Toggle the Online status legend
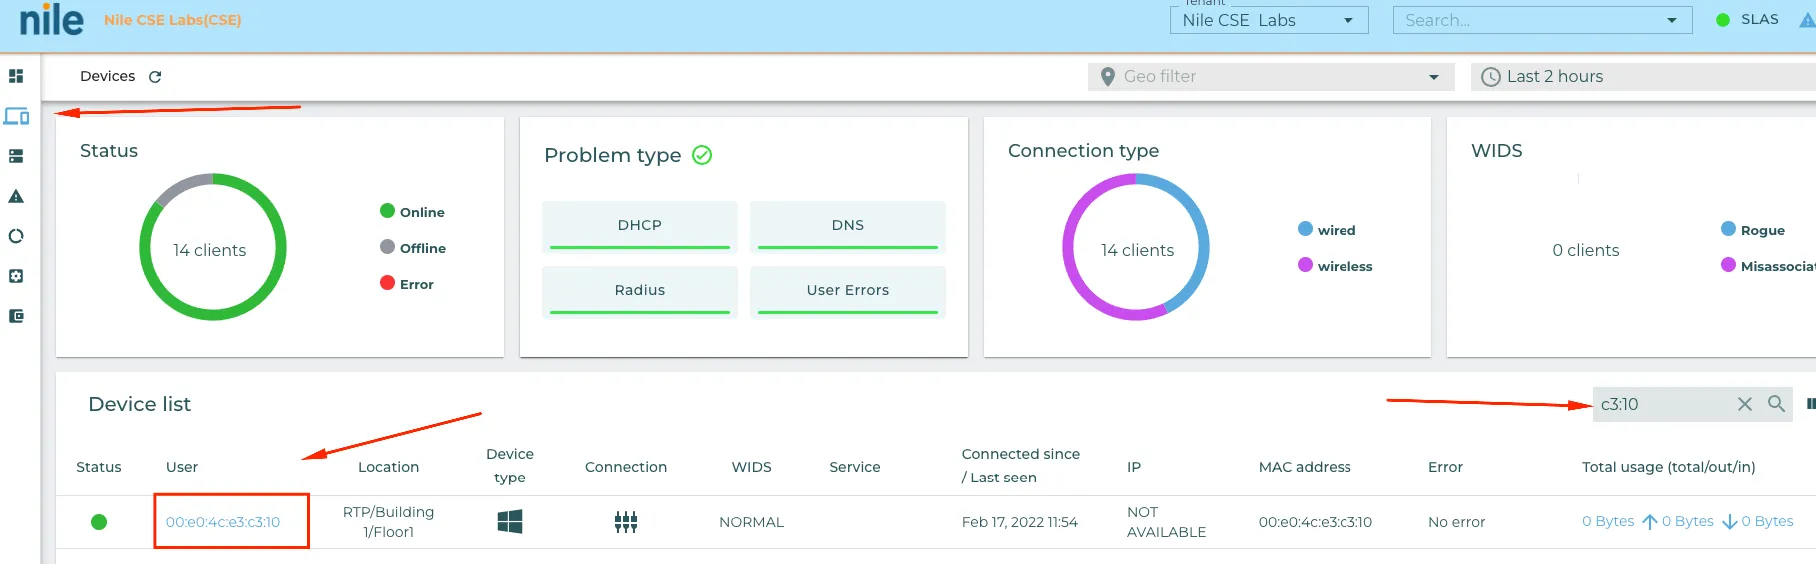The height and width of the screenshot is (564, 1816). 412,212
